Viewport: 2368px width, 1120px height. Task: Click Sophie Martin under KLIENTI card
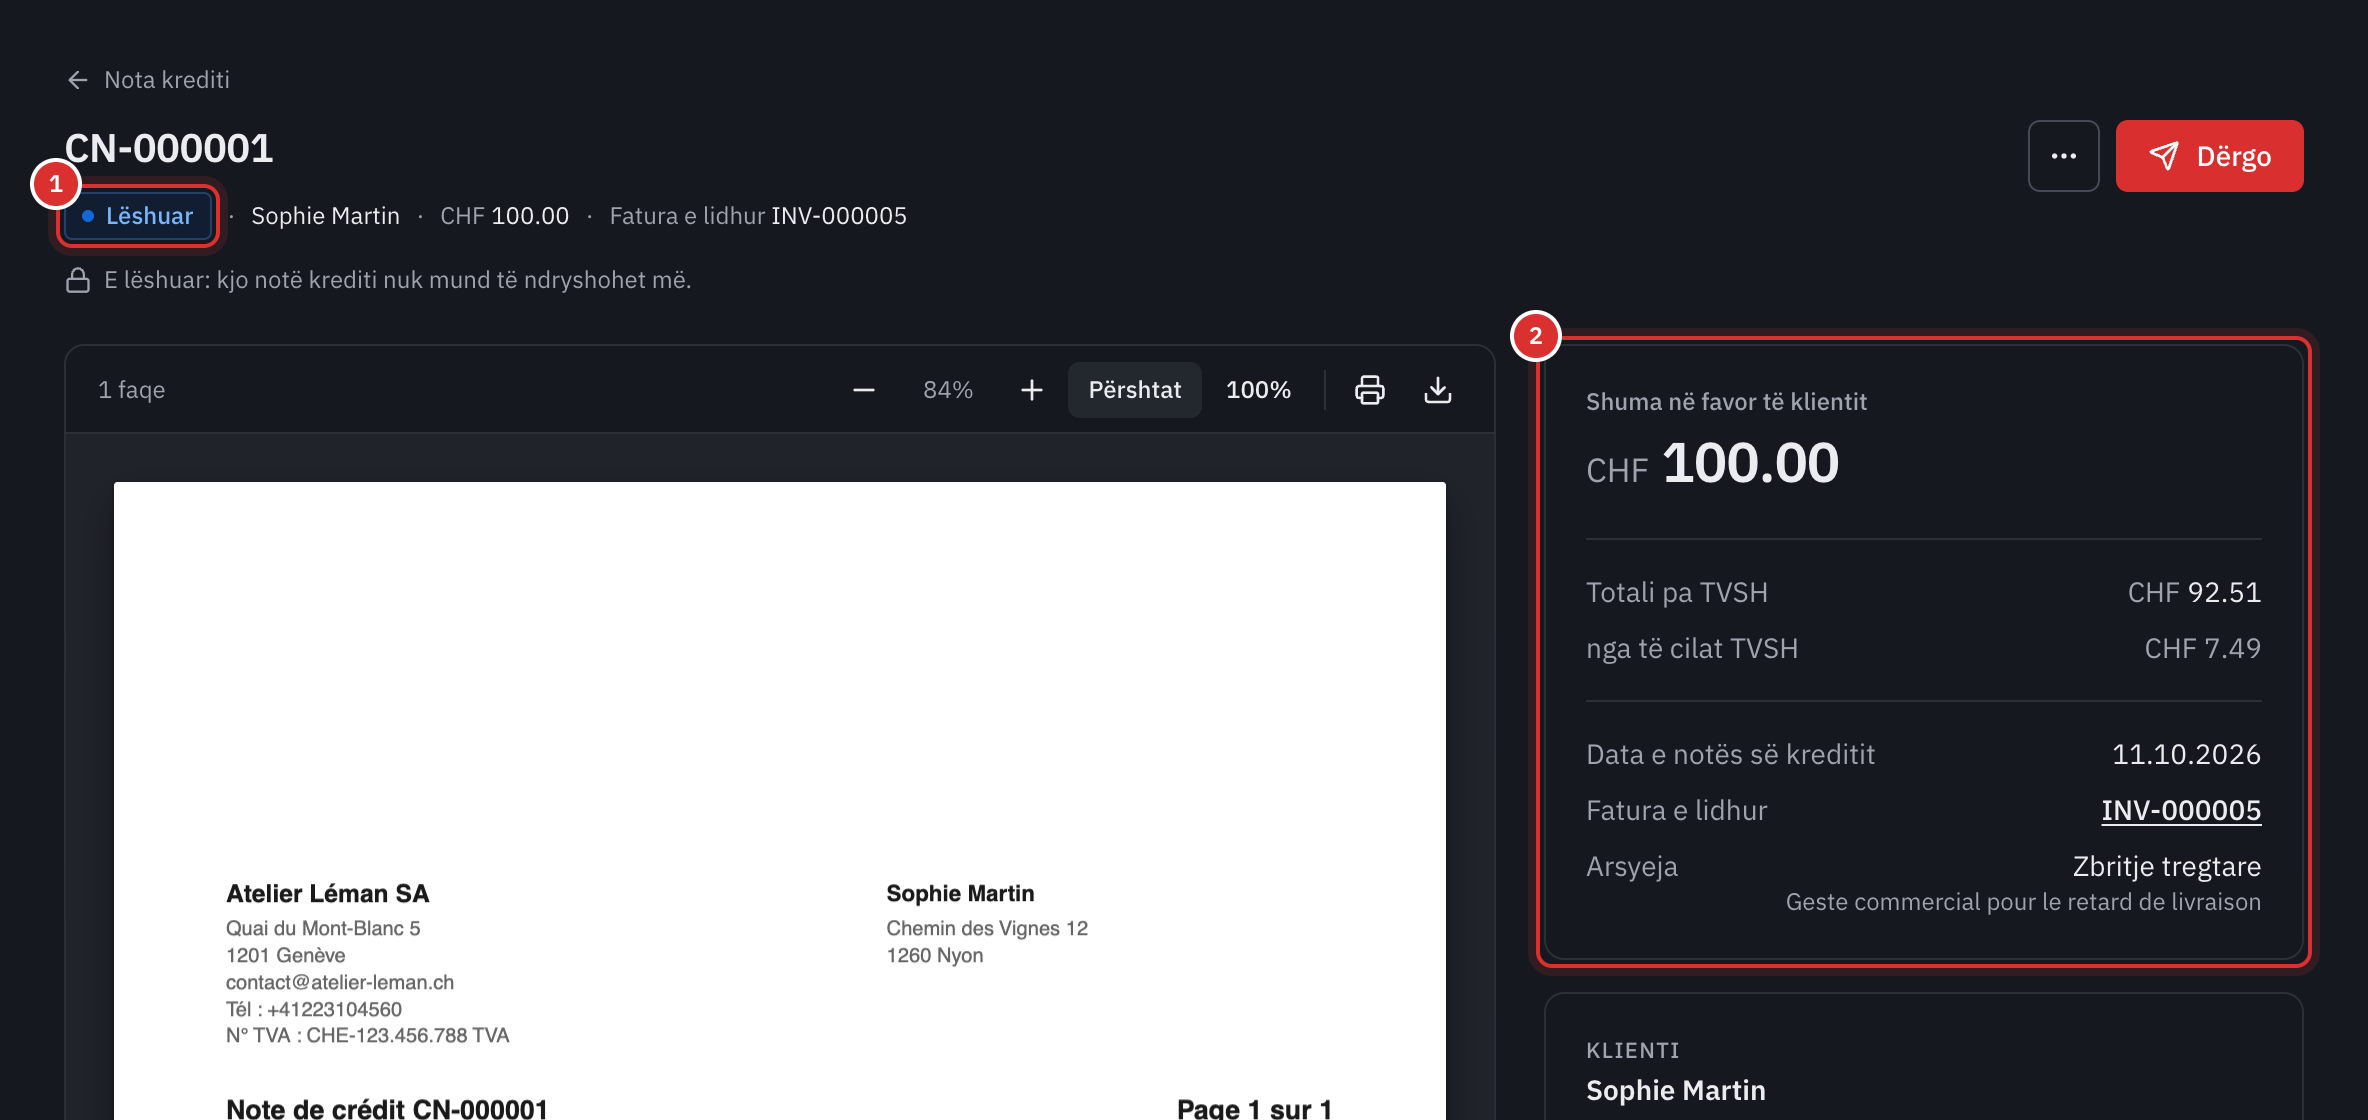(x=1676, y=1091)
